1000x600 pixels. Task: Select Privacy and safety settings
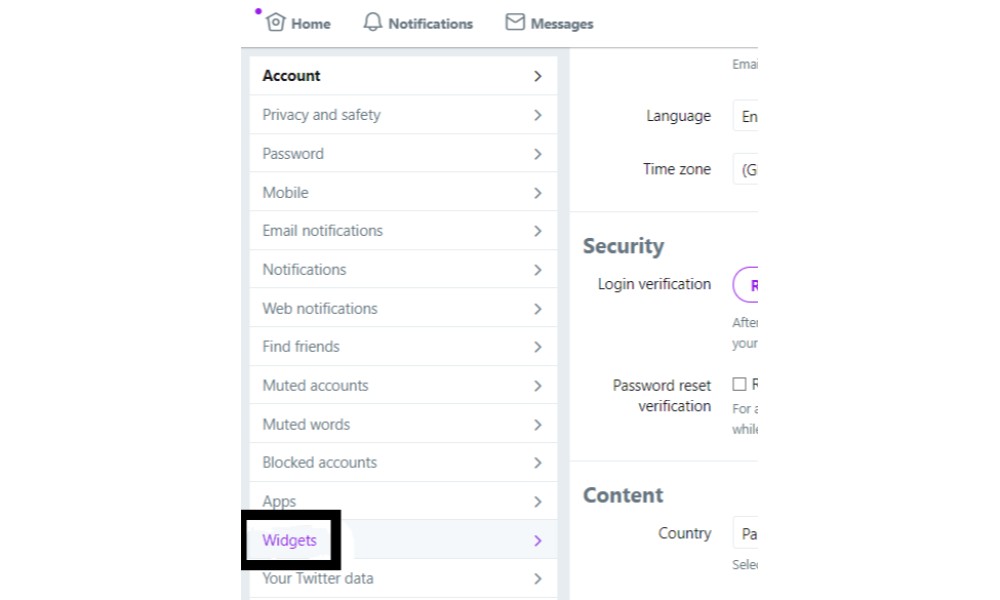click(403, 115)
